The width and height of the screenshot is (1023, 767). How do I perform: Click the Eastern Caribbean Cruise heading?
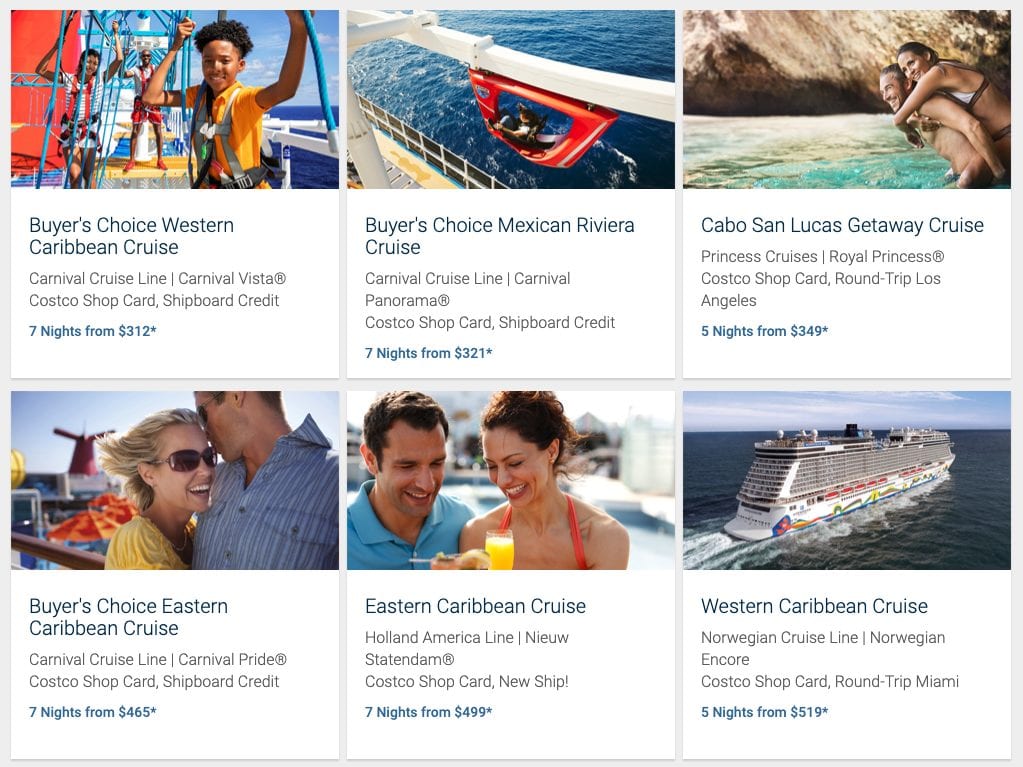475,606
